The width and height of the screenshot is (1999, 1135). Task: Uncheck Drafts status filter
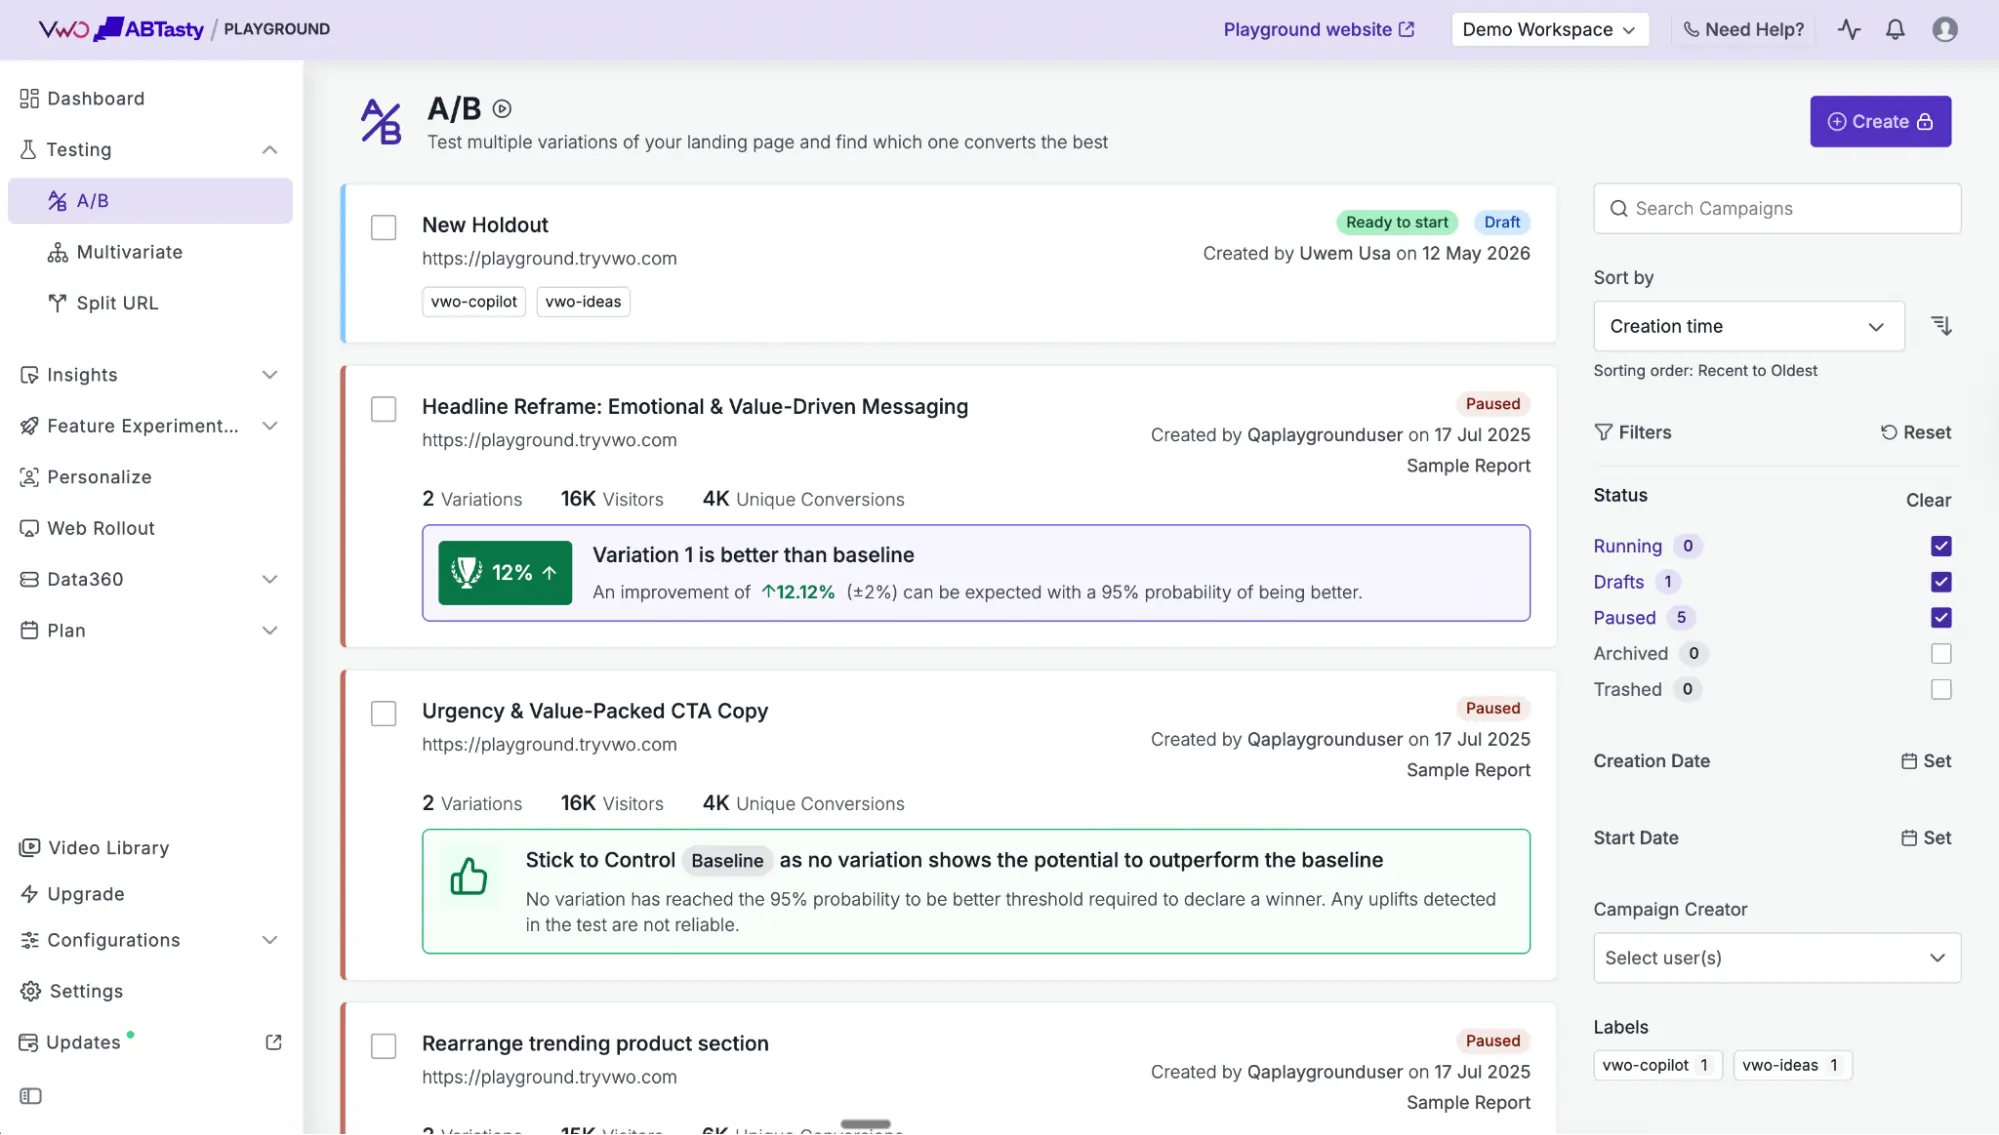coord(1941,582)
